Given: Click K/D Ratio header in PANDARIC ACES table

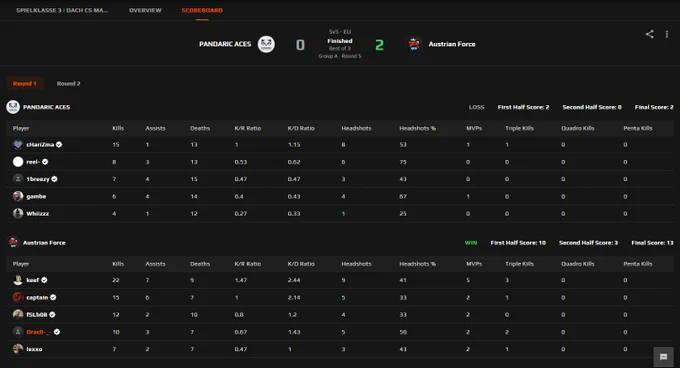Looking at the screenshot, I should click(301, 128).
